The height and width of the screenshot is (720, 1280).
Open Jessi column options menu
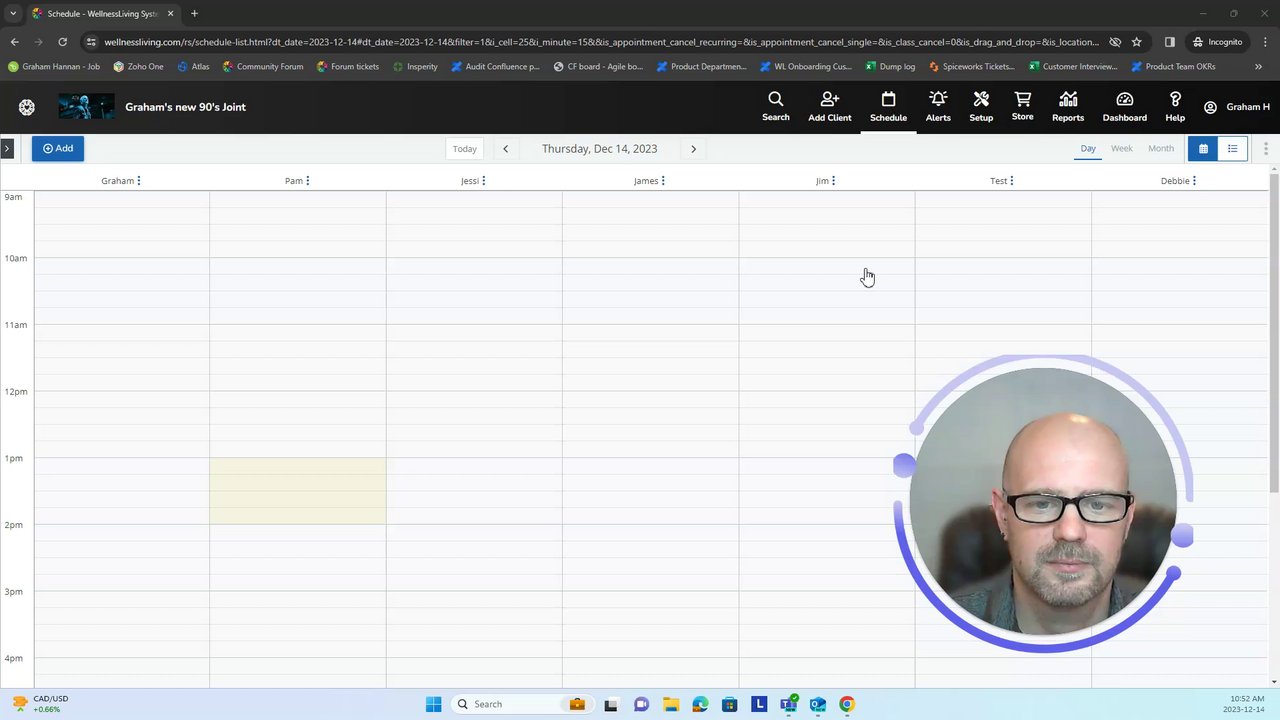[x=484, y=181]
